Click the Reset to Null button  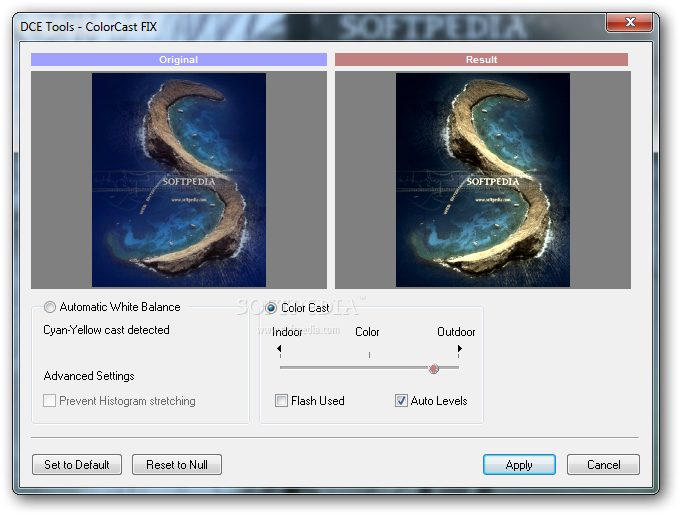click(x=177, y=465)
